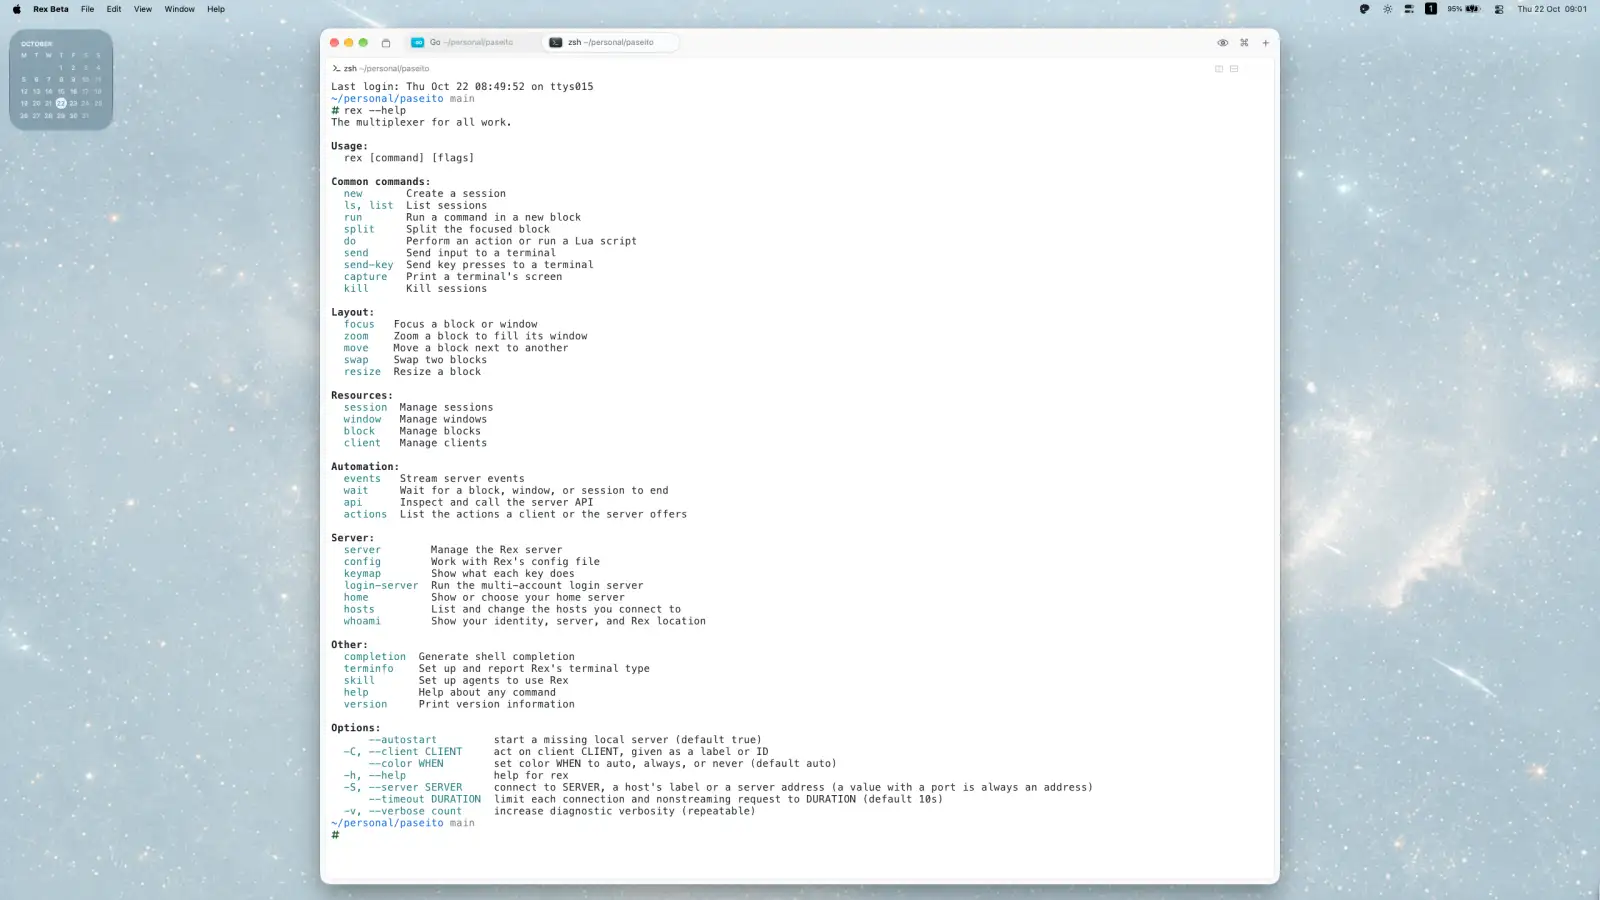Open the macOS Control Center icon

pos(1499,9)
